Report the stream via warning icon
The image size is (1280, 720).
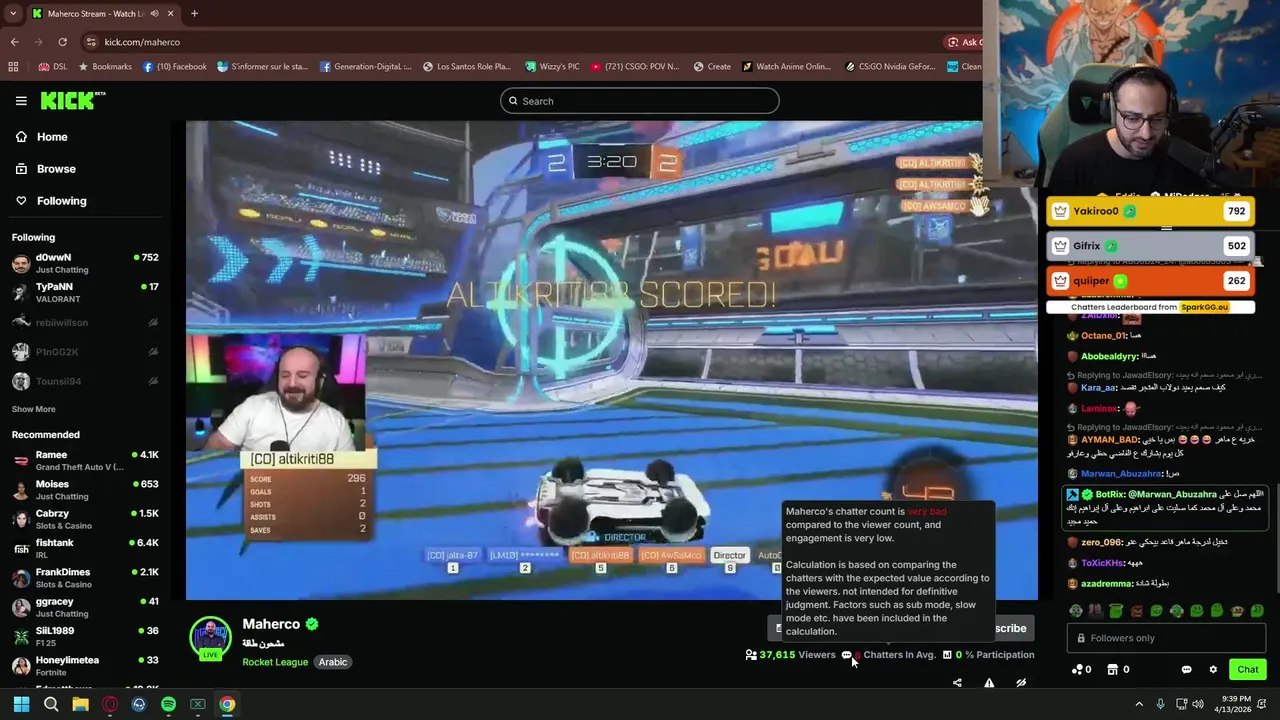pos(989,683)
